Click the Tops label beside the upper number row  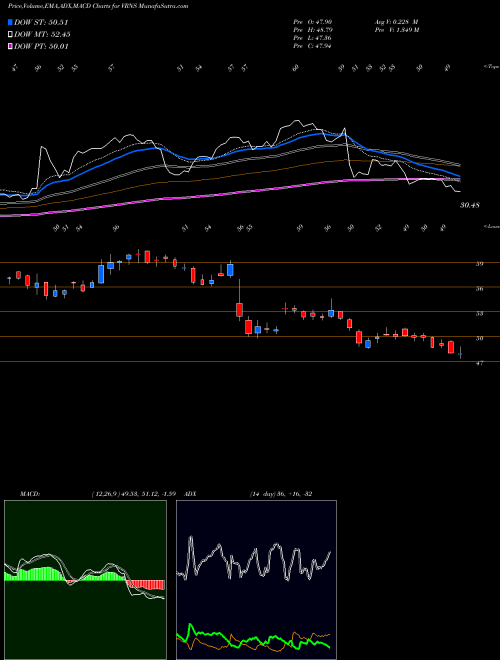[x=491, y=67]
